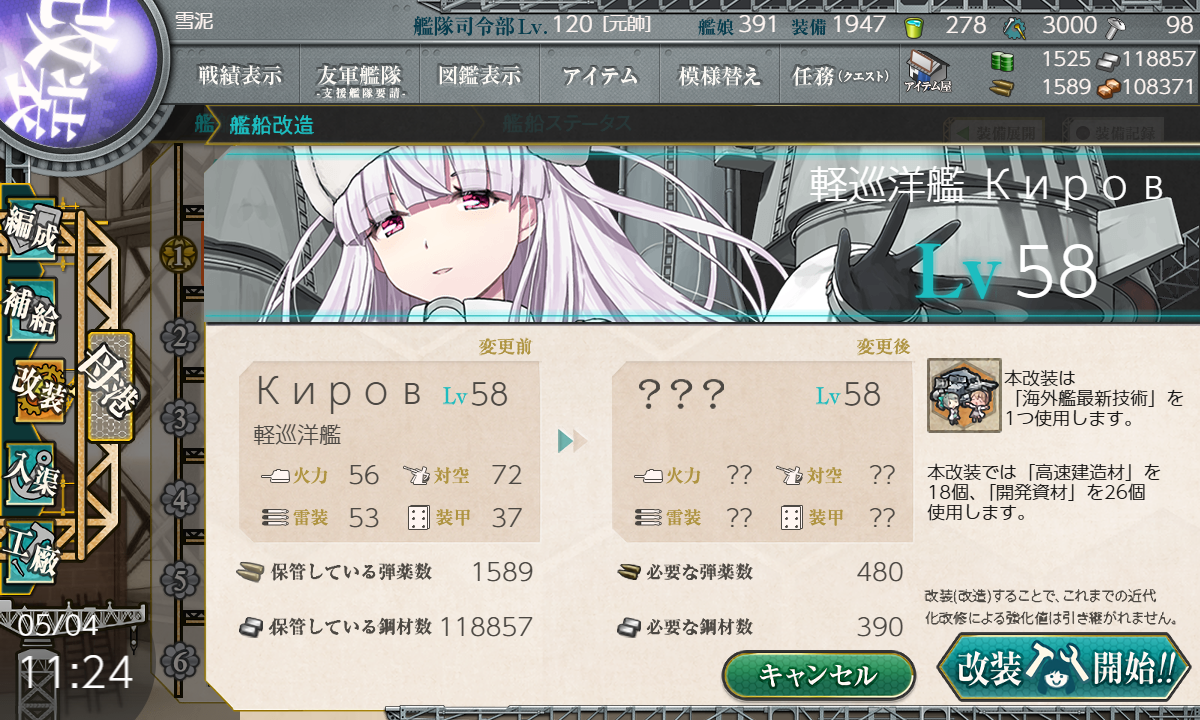The image size is (1200, 720).
Task: Open the 図鑑表示 encyclopedia menu
Action: [x=480, y=75]
